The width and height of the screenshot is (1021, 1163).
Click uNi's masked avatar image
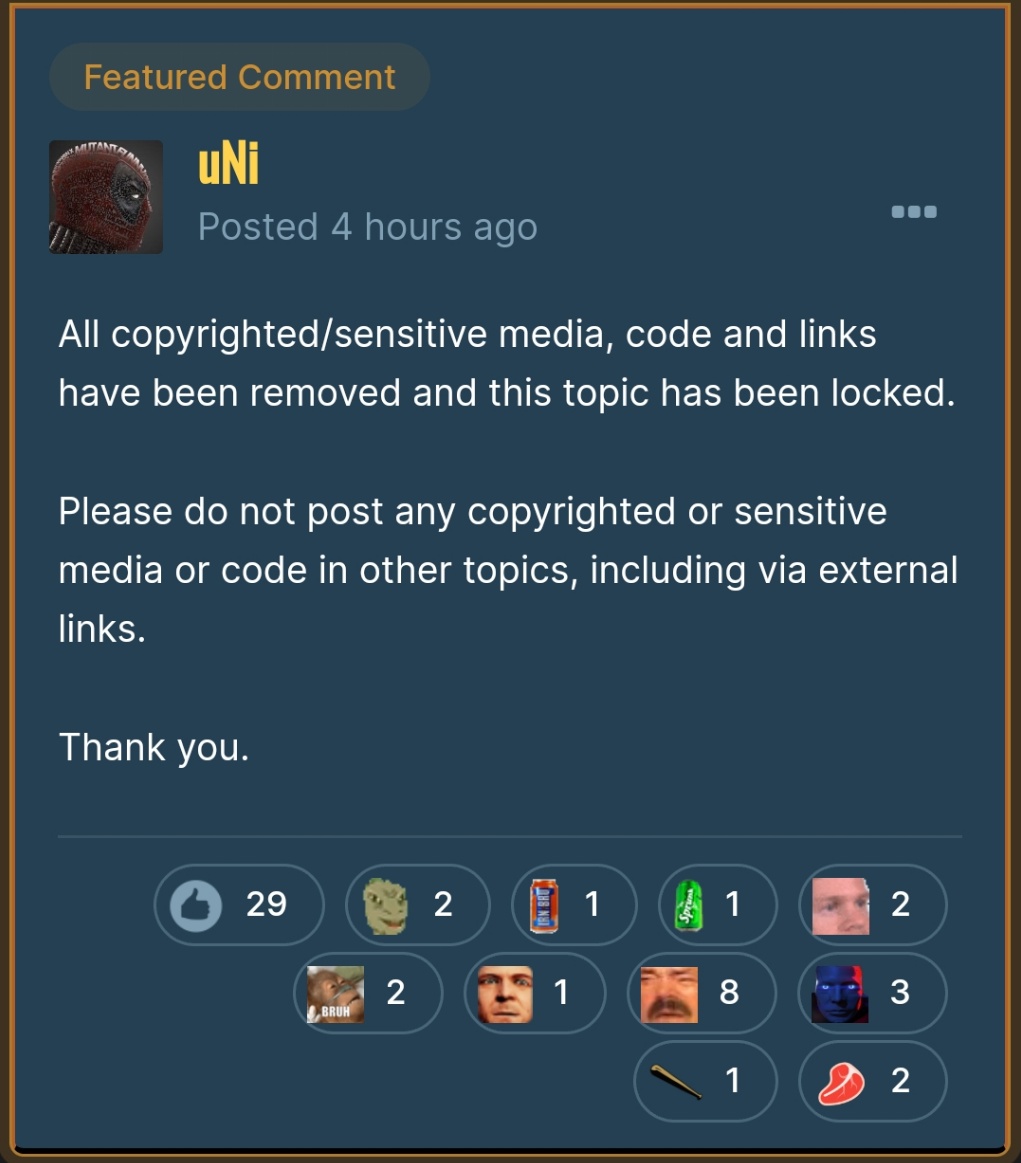click(x=106, y=197)
